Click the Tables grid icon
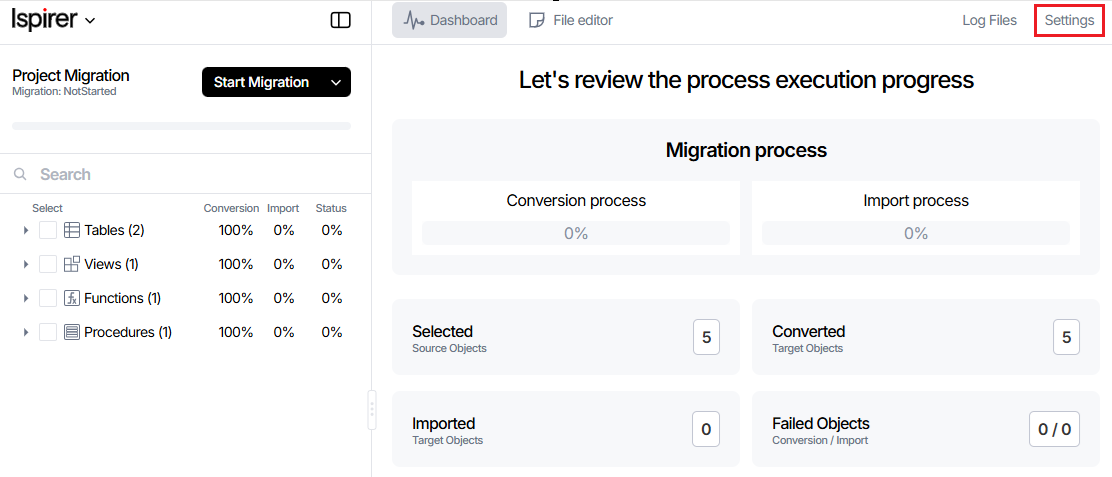The width and height of the screenshot is (1112, 477). point(72,230)
